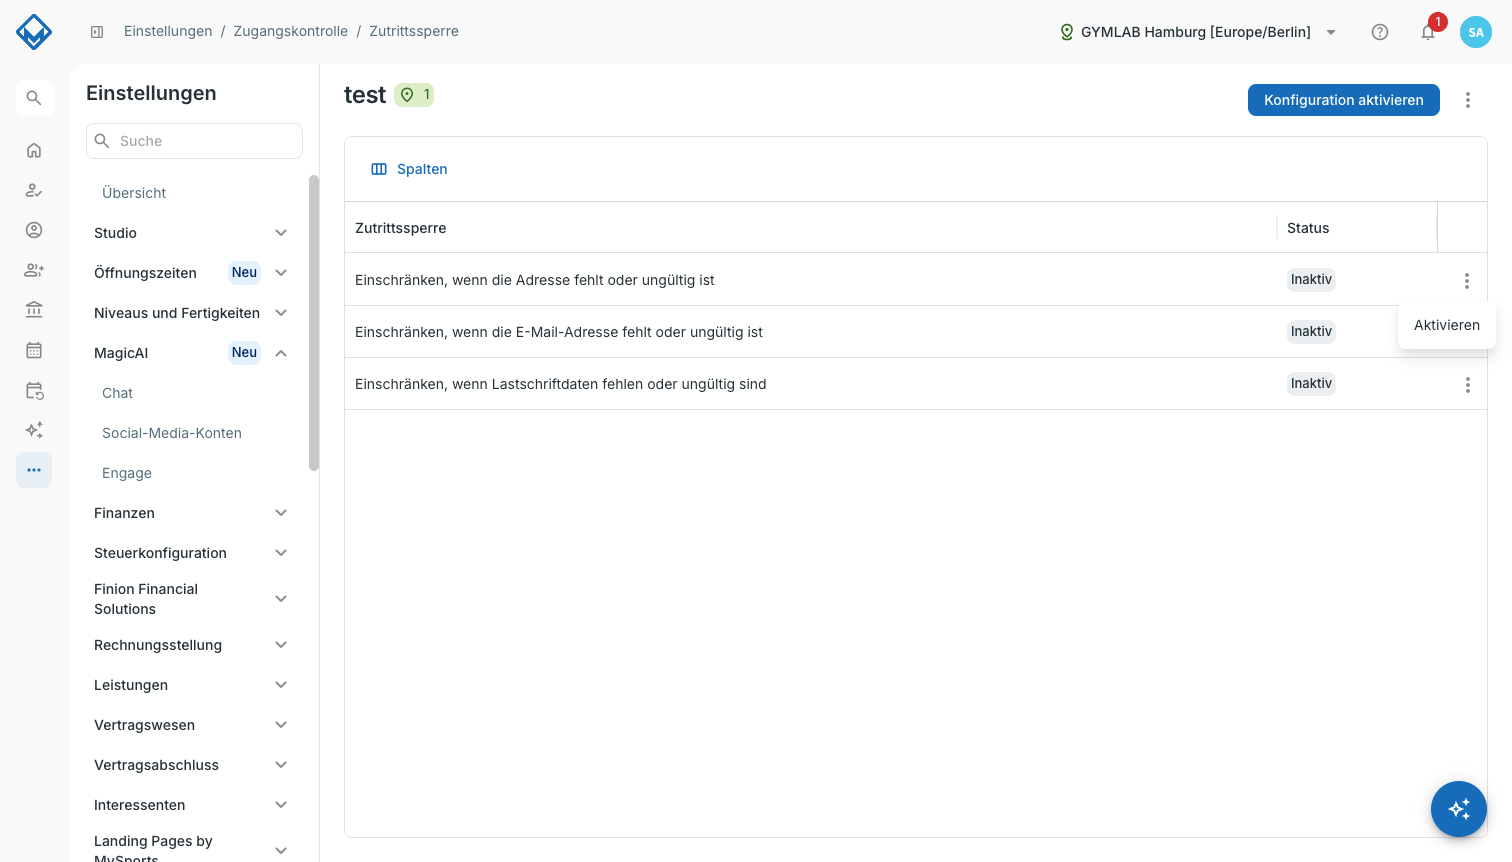Open Engage under MagicAI
Image resolution: width=1512 pixels, height=862 pixels.
coord(127,473)
